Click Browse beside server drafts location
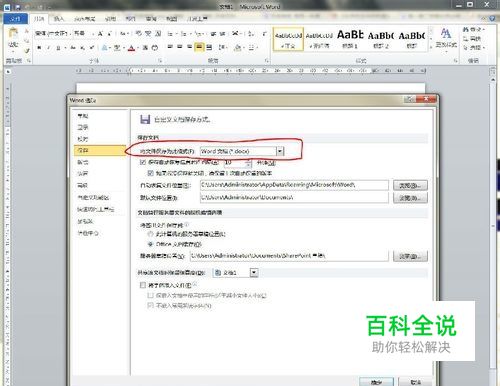500x386 pixels. point(410,256)
